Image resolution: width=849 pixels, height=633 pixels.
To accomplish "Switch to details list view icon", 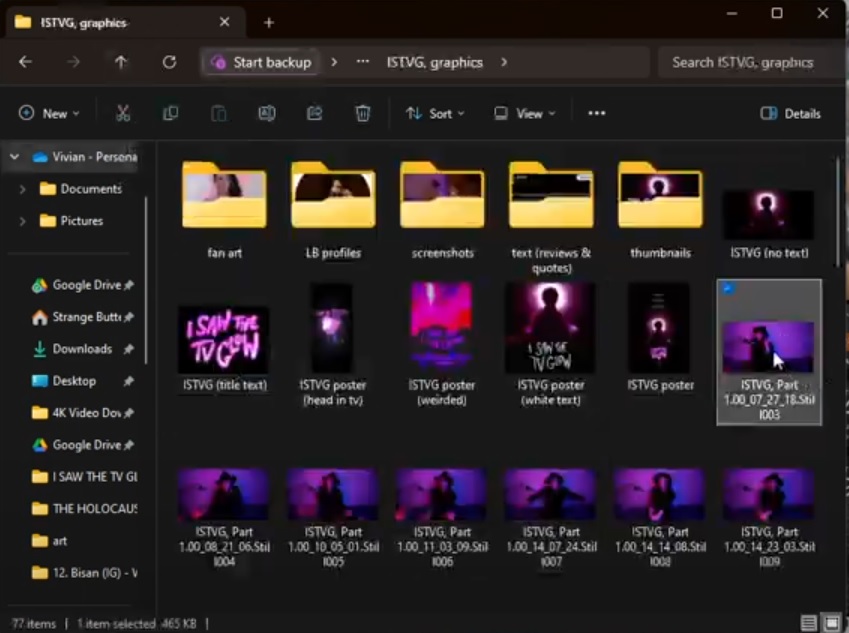I will click(x=808, y=623).
